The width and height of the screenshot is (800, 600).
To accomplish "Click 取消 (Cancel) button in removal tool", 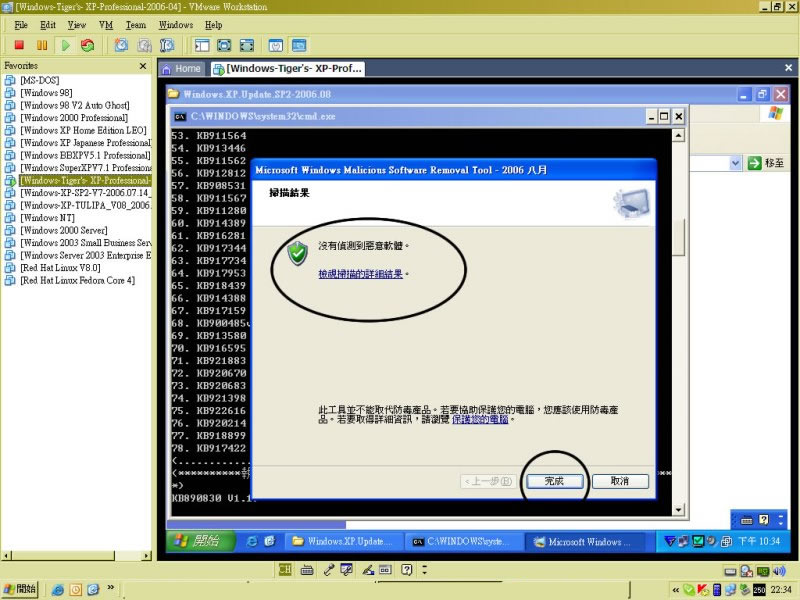I will (620, 481).
